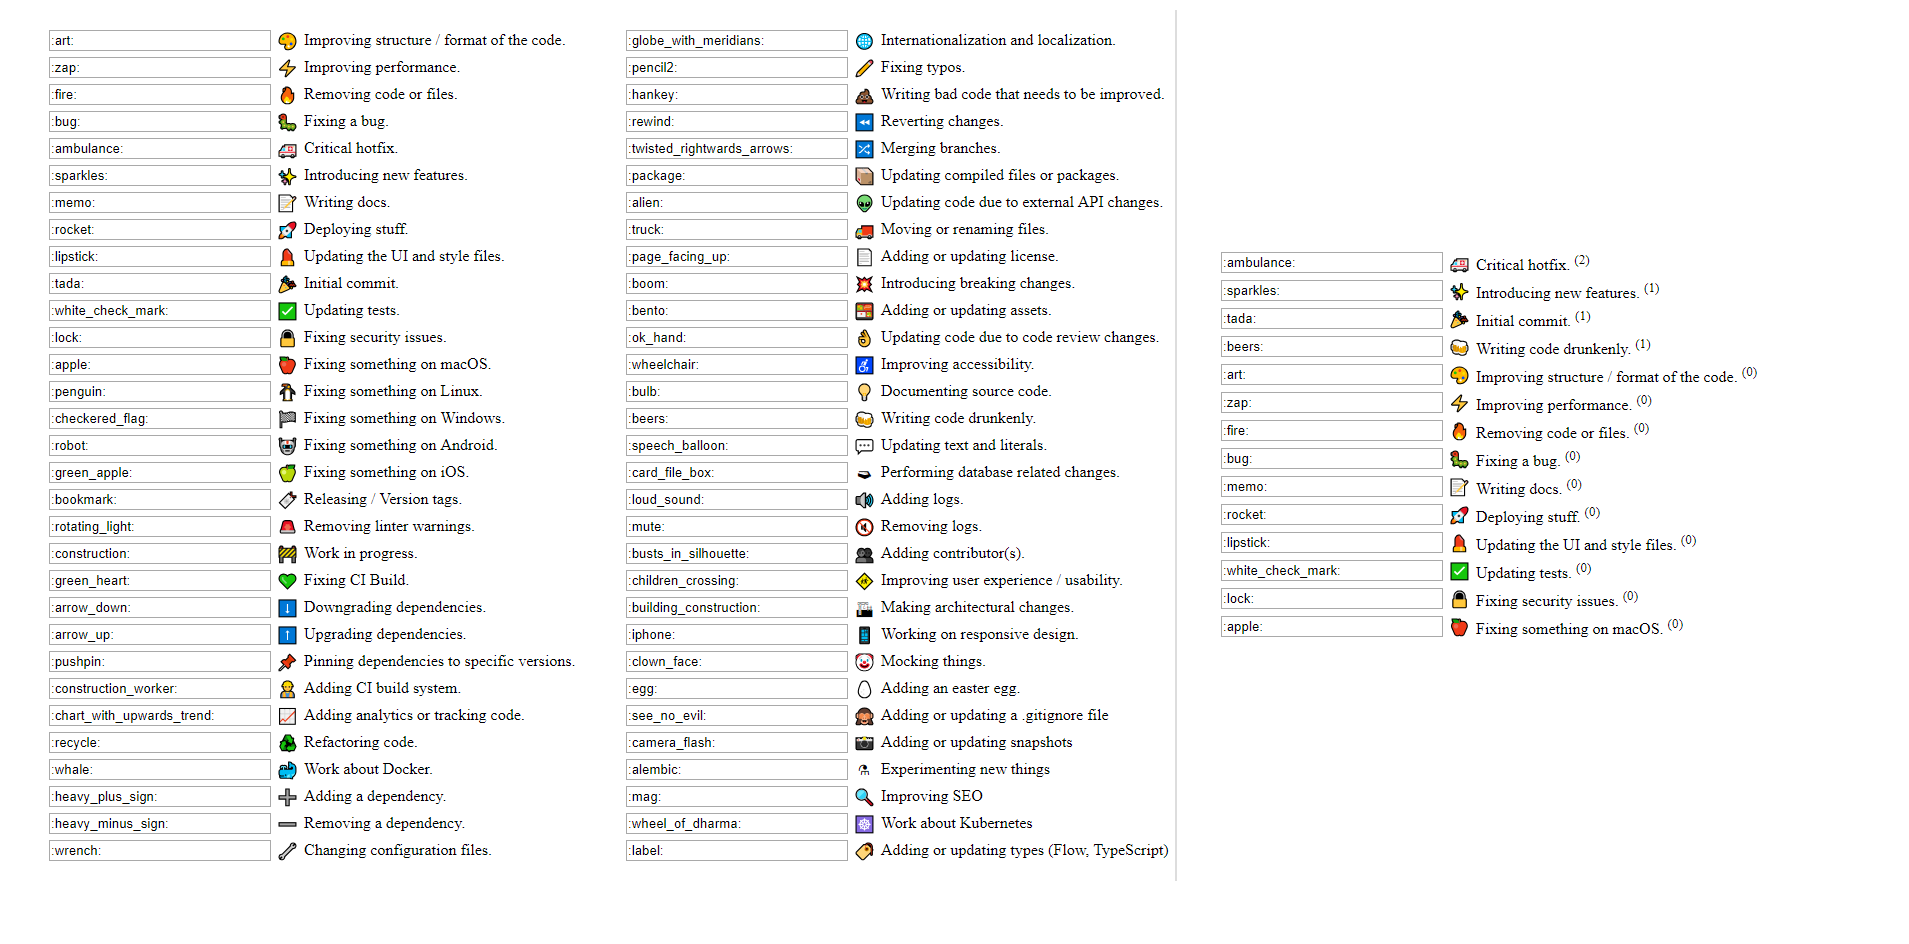
Task: Click the see-no-evil monkey emoji for gitignore
Action: click(864, 716)
